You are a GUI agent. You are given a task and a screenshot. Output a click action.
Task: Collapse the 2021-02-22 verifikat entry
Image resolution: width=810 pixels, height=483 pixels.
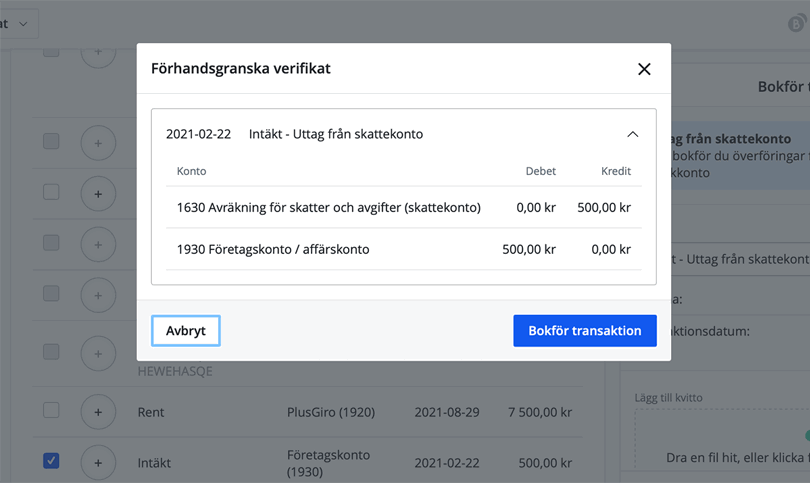coord(632,134)
